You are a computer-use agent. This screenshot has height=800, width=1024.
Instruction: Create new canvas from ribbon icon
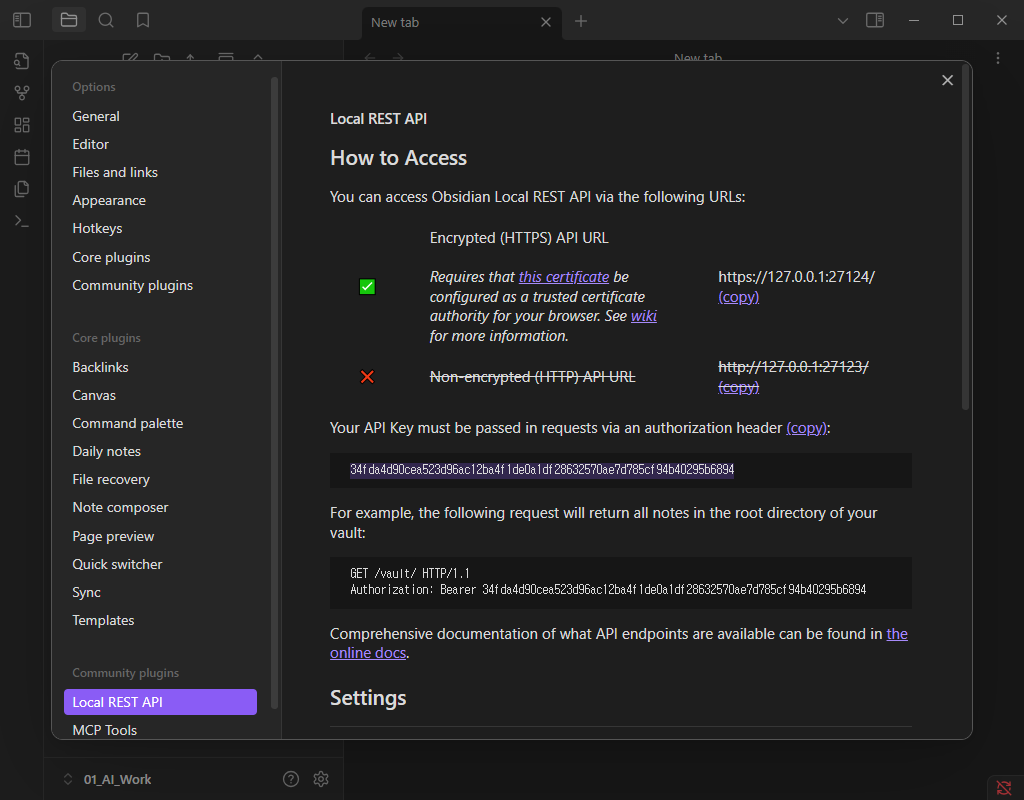tap(22, 125)
